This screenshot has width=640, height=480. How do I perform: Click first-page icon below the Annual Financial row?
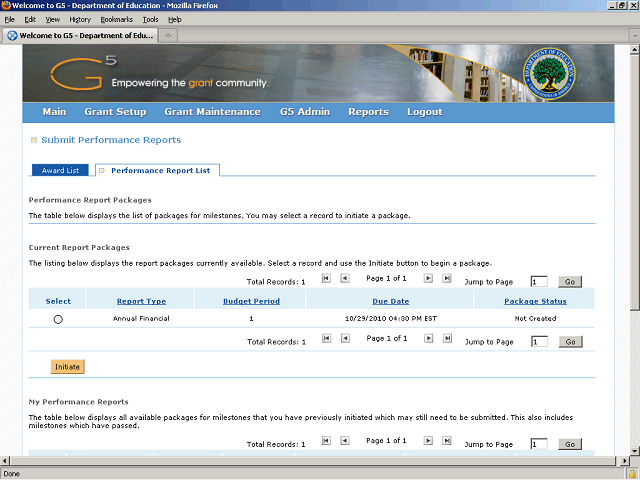[326, 338]
